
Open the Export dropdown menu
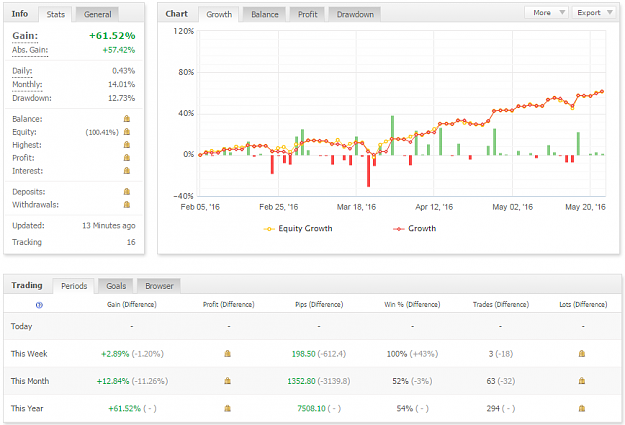coord(594,13)
